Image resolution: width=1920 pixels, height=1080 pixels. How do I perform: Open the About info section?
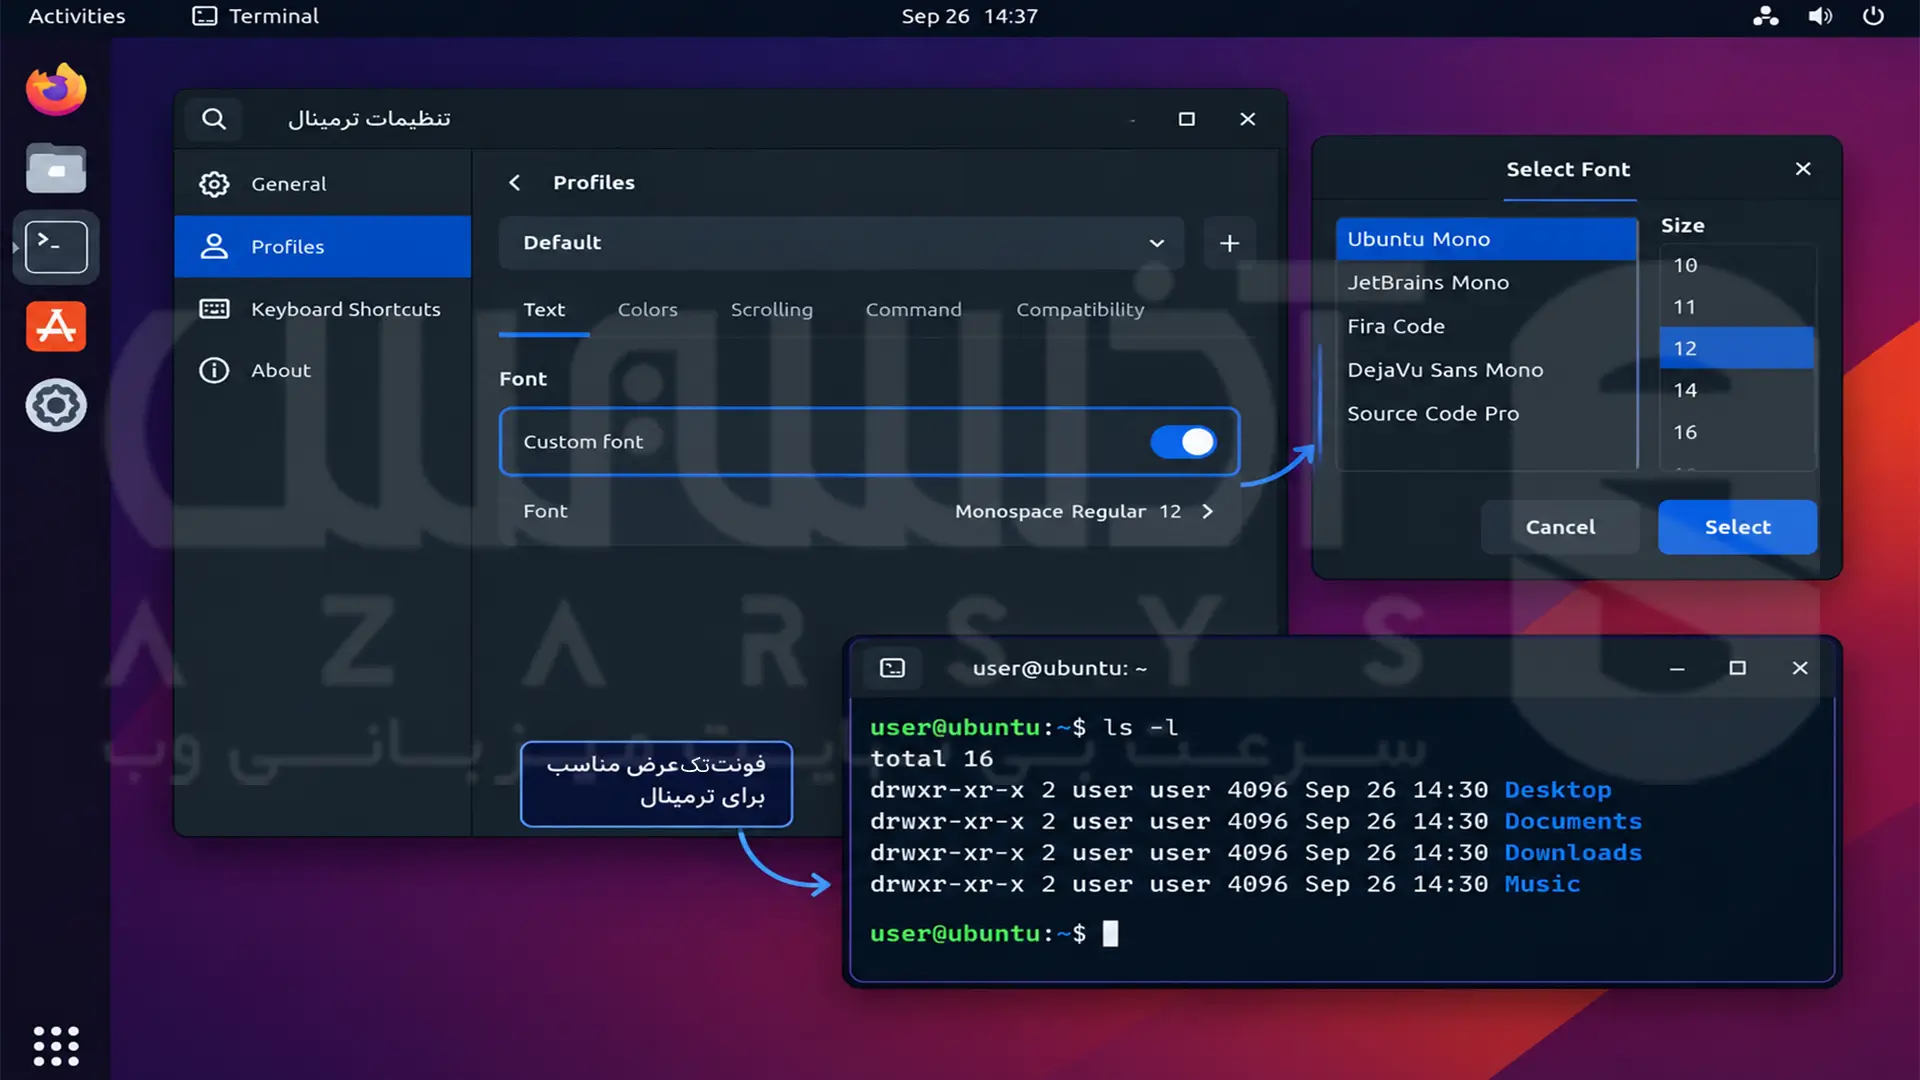coord(322,370)
